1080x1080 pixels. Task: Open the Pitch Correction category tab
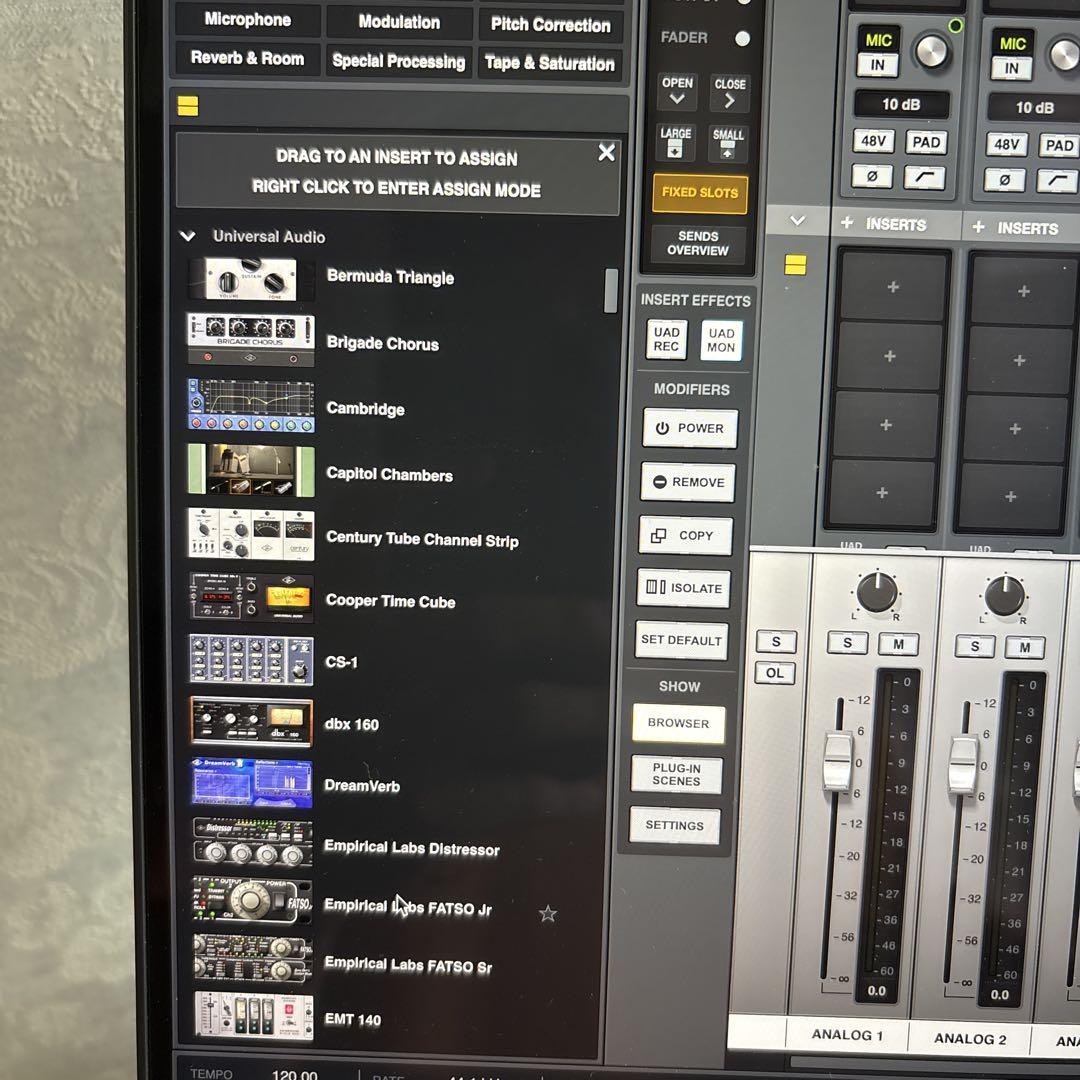pos(550,25)
